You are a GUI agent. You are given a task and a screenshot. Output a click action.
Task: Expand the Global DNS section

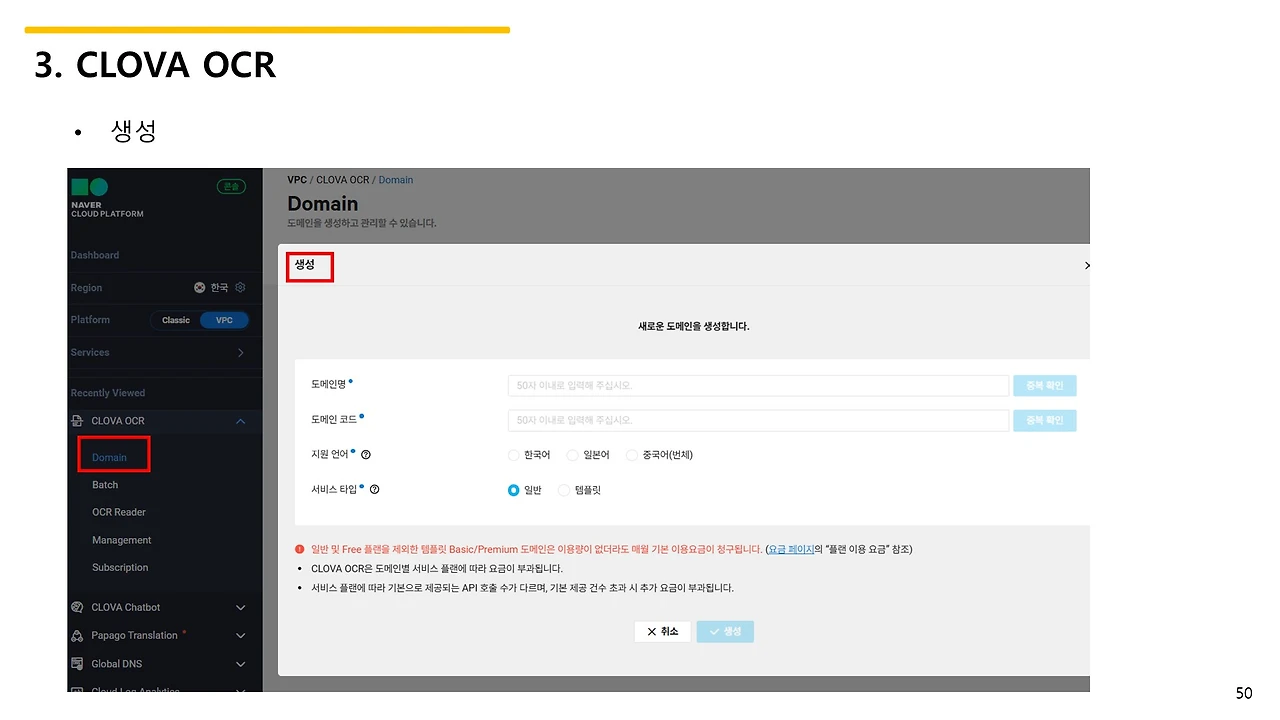coord(240,663)
